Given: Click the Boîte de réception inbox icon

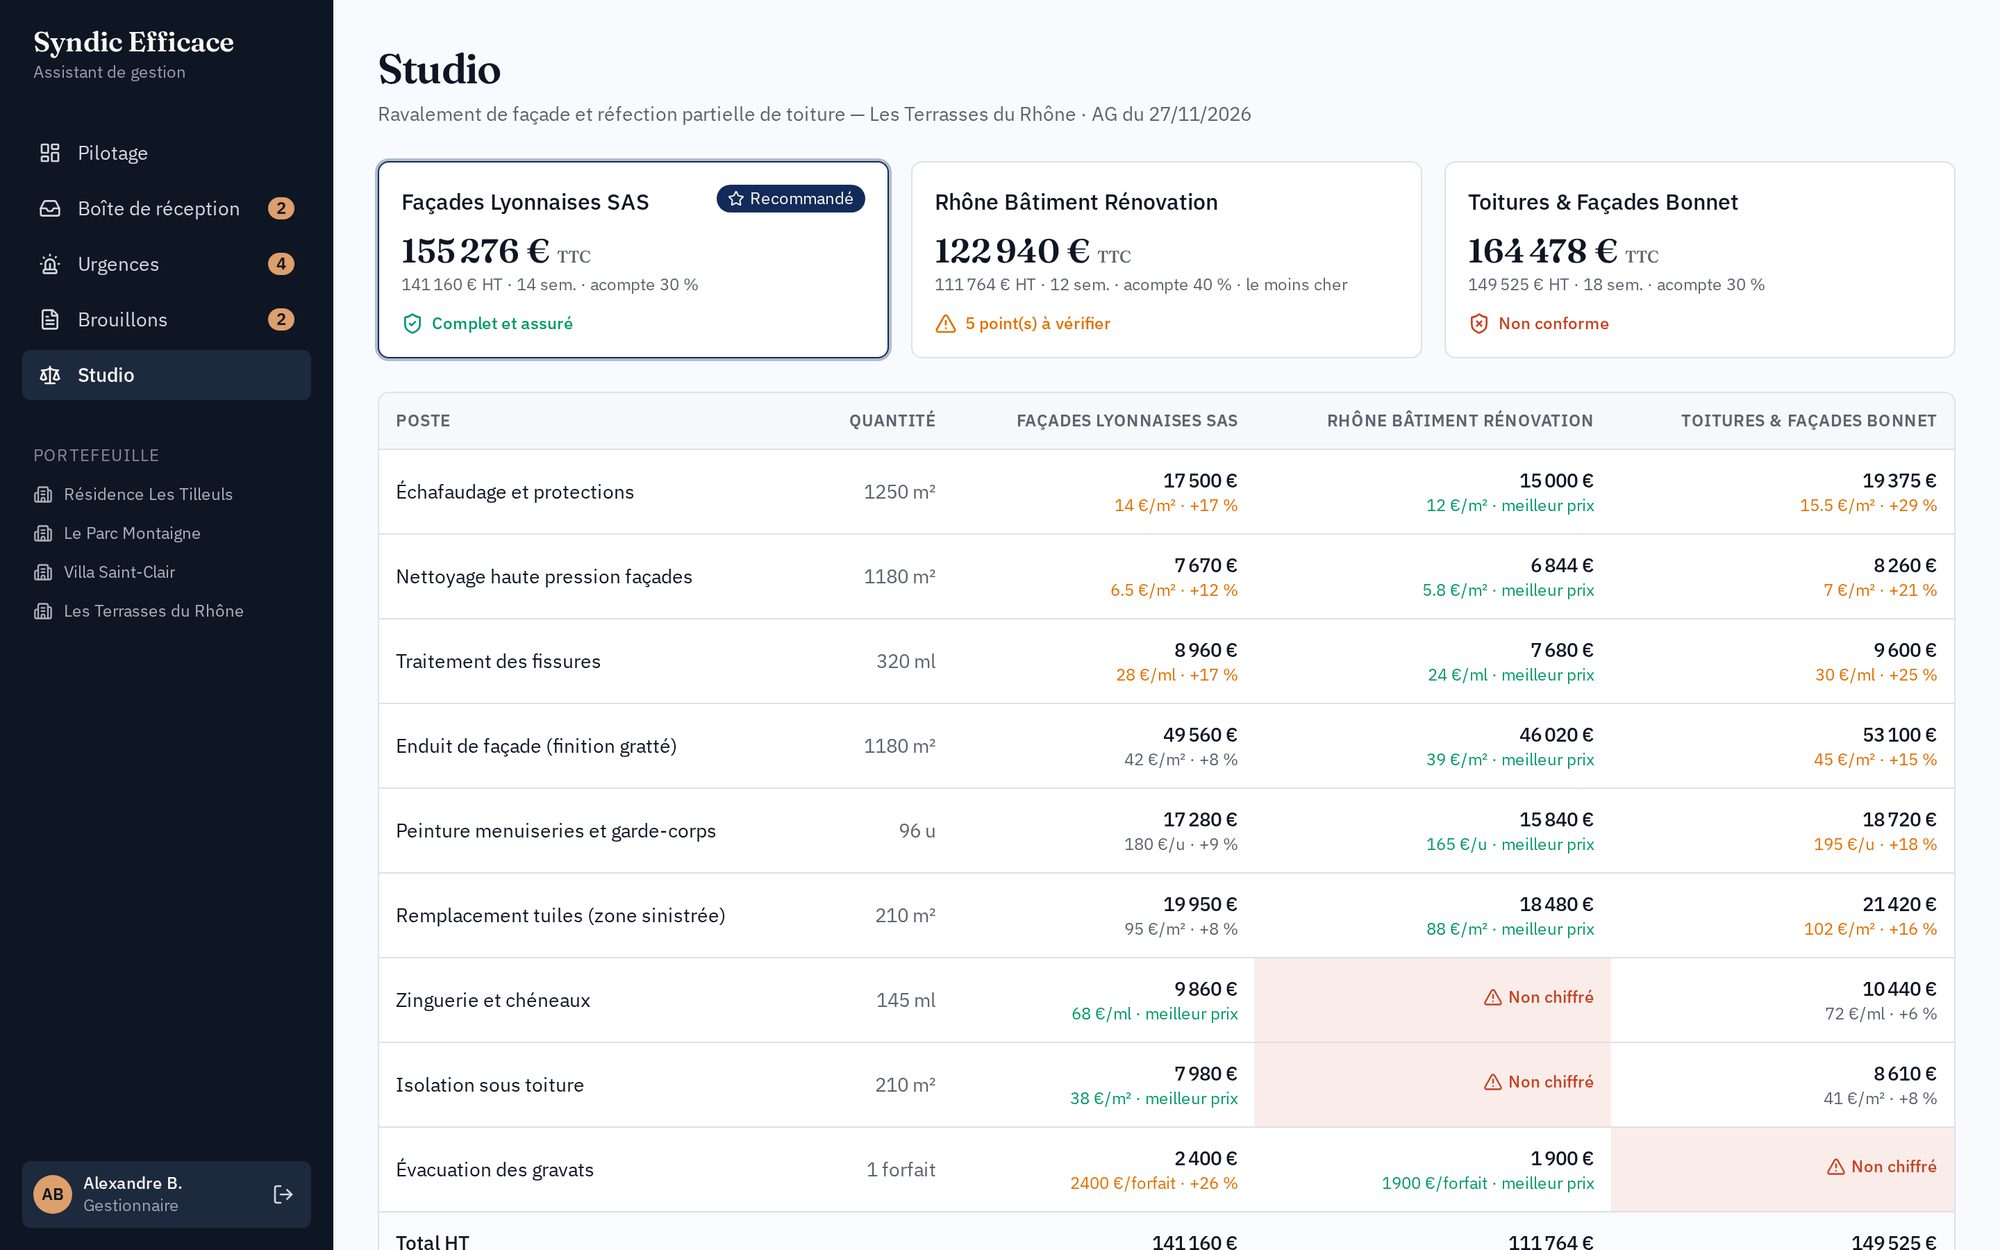Looking at the screenshot, I should coord(50,208).
